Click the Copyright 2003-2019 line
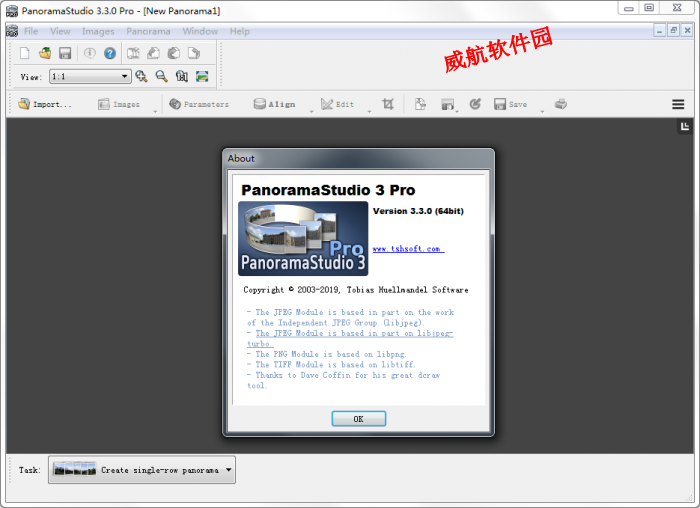 (356, 290)
